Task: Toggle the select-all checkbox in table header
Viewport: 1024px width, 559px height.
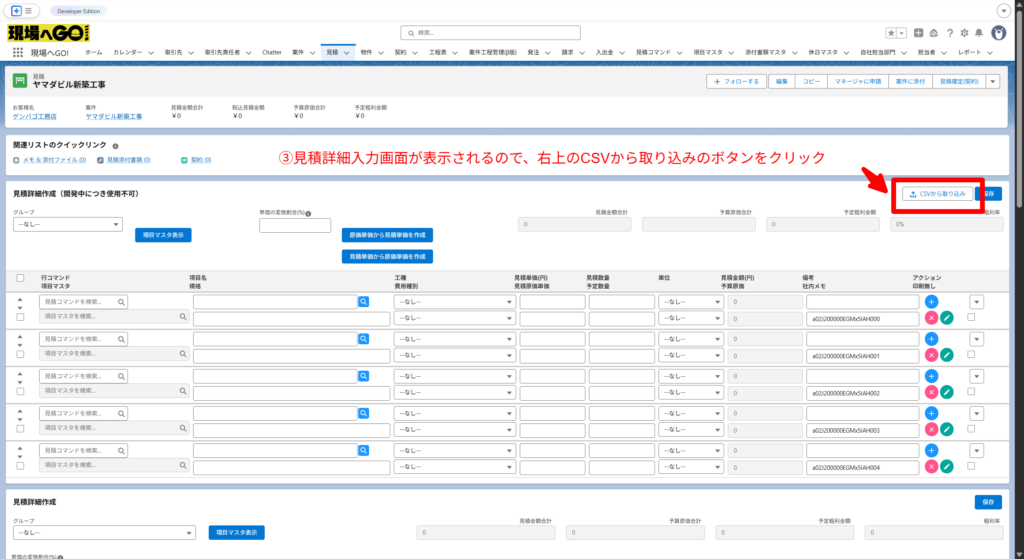Action: (21, 278)
